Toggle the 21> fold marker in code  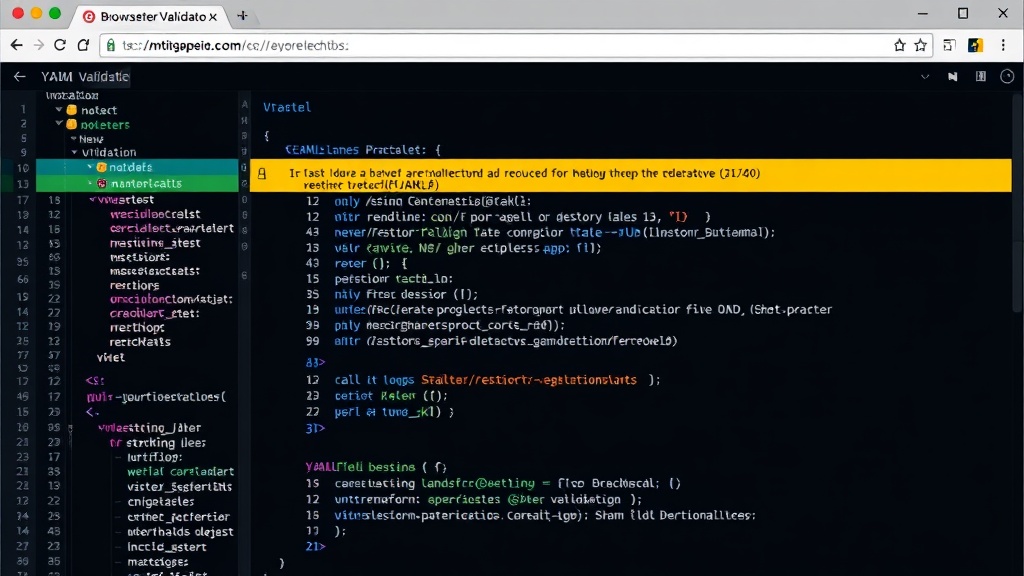(x=315, y=546)
